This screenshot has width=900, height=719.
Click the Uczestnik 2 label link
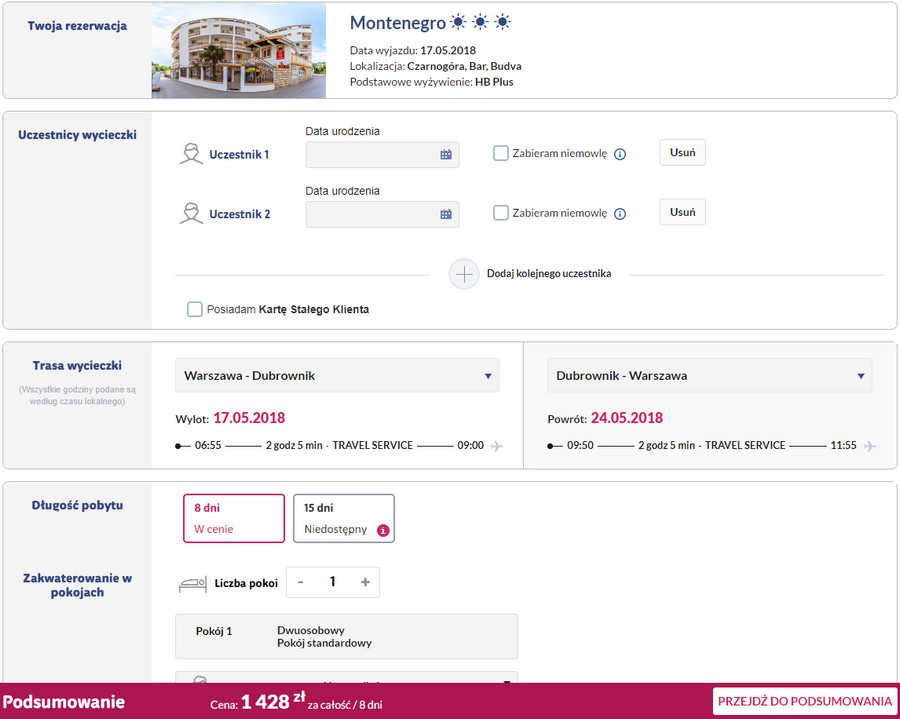(x=239, y=214)
